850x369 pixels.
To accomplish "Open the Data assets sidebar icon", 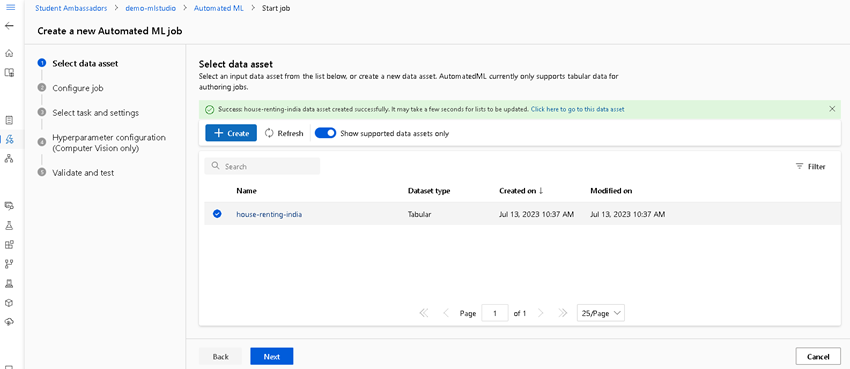I will [9, 205].
